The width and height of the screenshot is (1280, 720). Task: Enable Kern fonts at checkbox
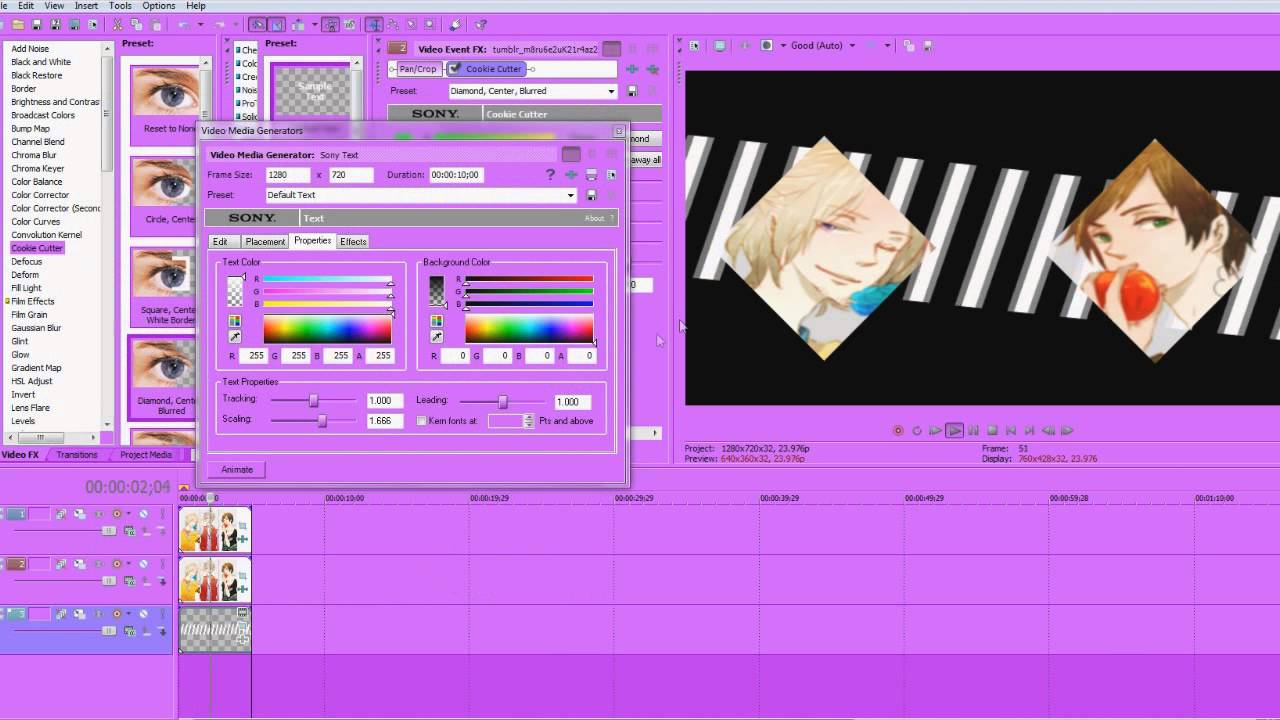point(421,421)
